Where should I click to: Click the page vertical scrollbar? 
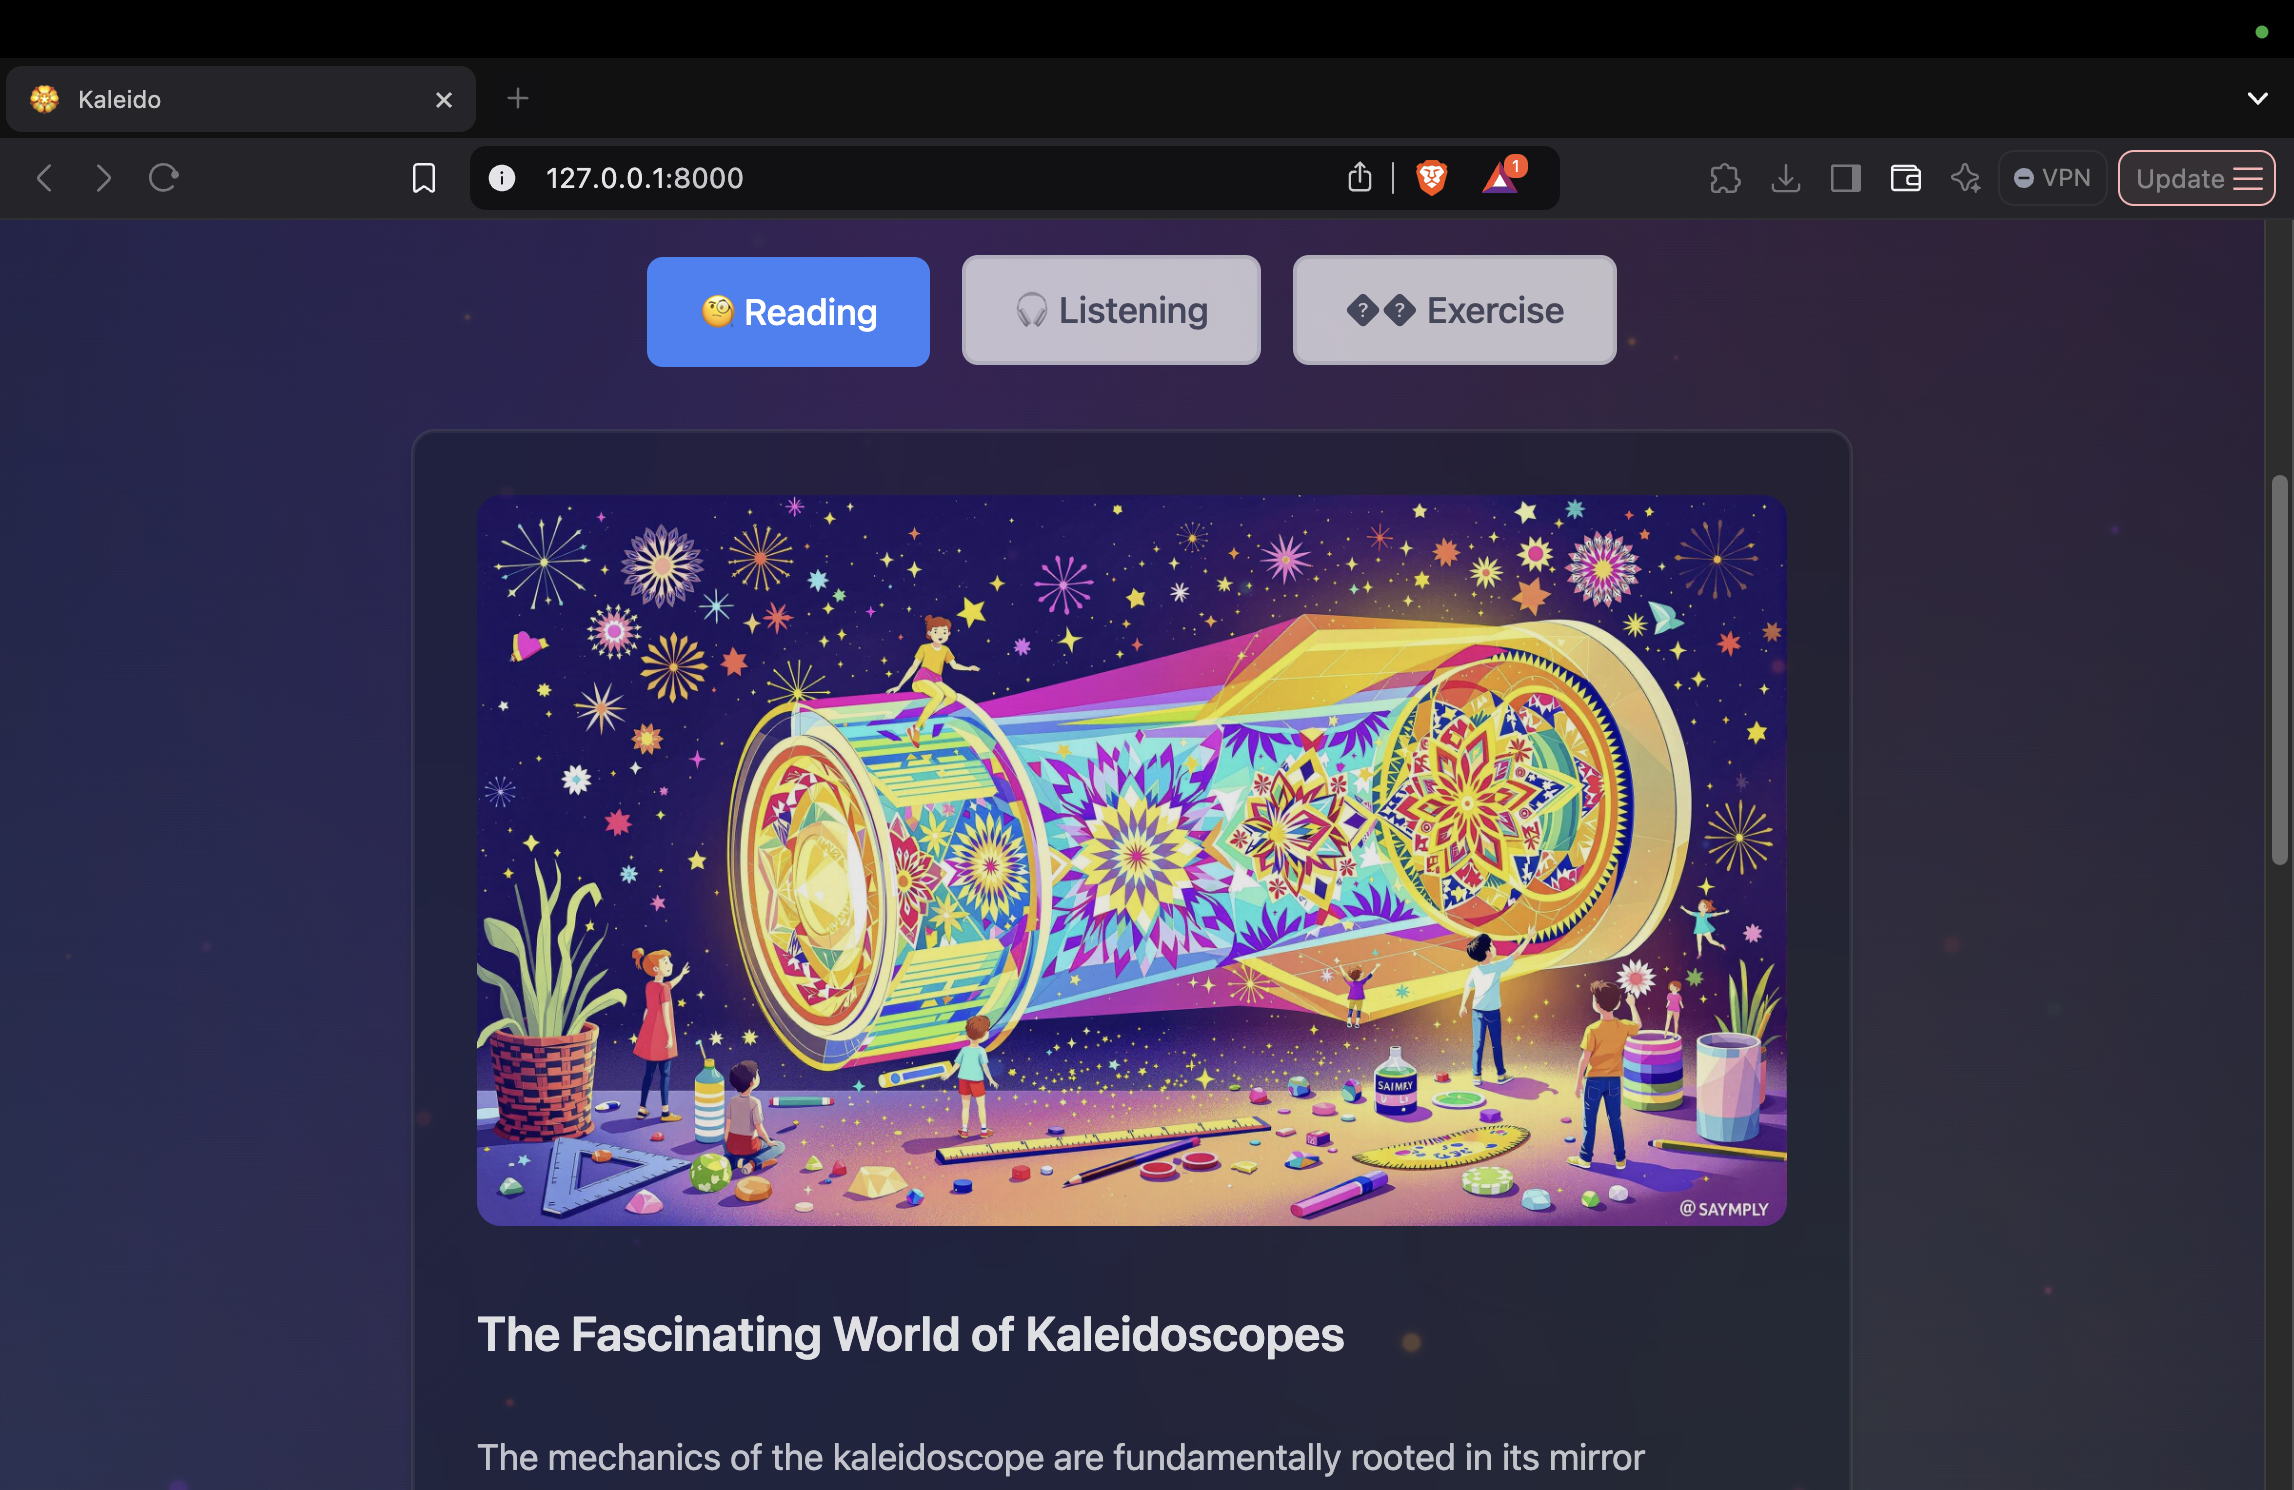tap(2279, 670)
